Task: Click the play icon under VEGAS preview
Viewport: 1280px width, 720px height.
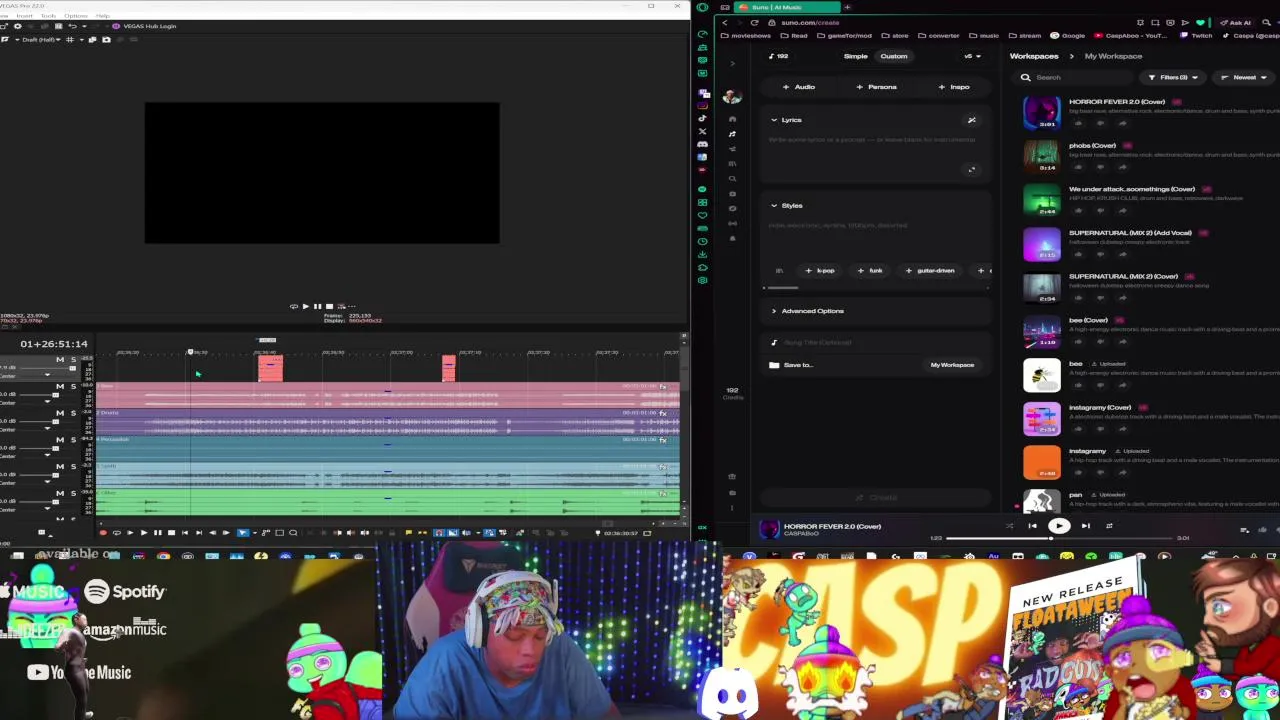Action: coord(305,307)
